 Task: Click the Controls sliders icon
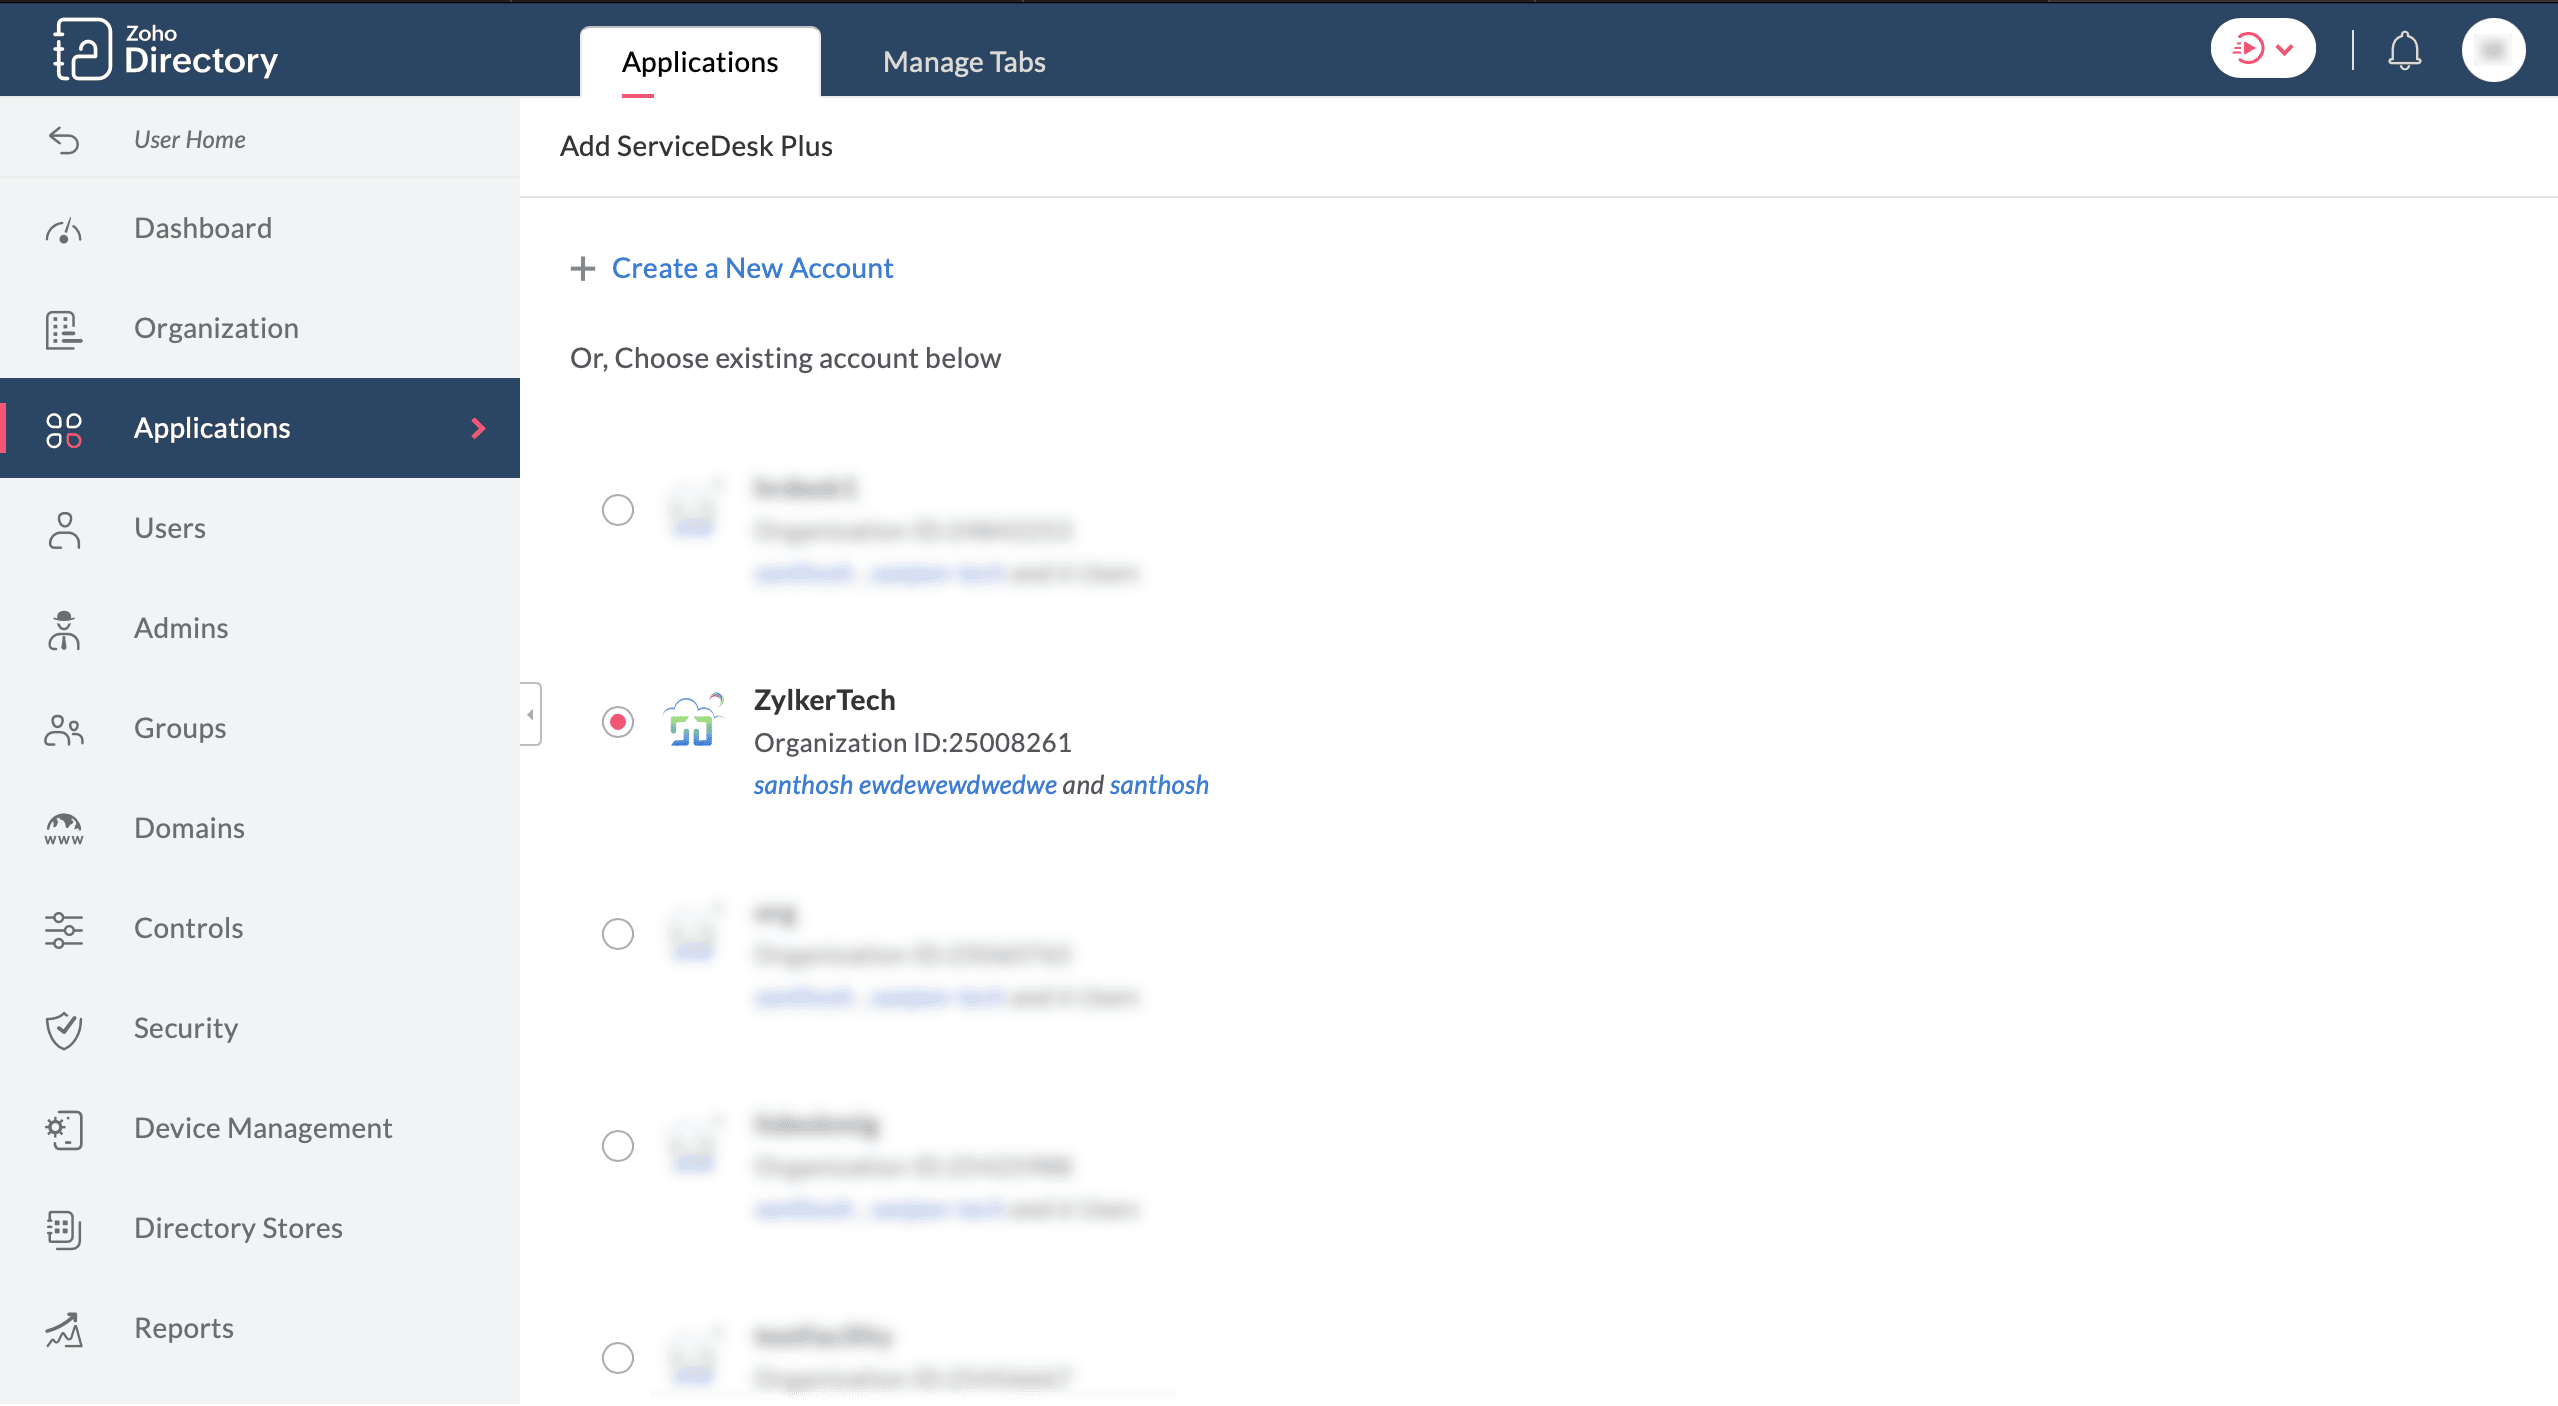pos(64,929)
